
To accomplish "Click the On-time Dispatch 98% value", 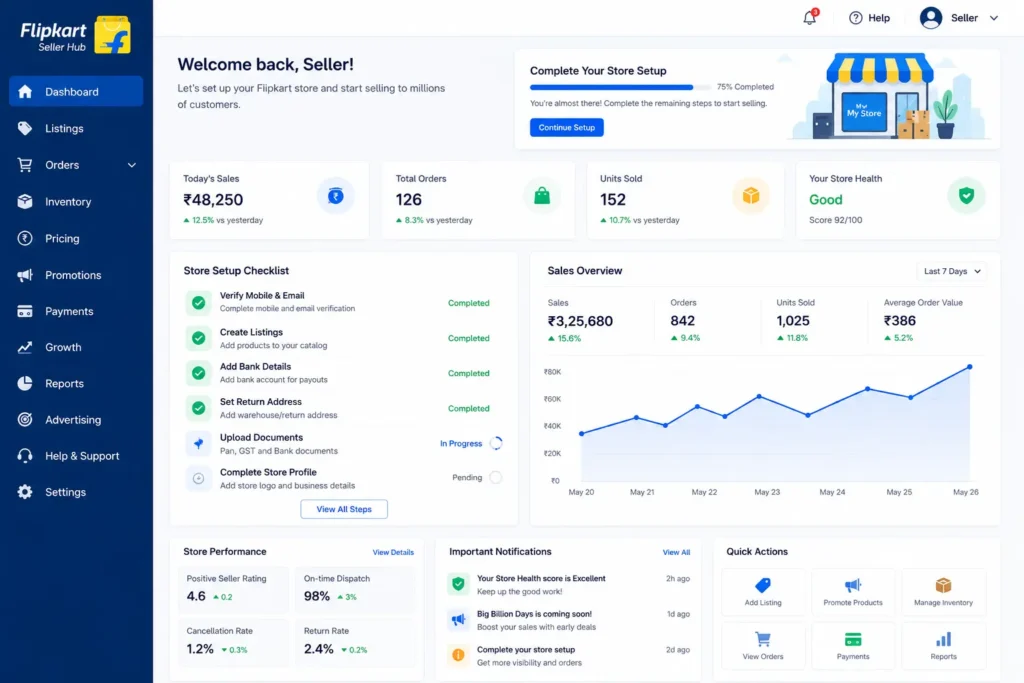I will 317,596.
